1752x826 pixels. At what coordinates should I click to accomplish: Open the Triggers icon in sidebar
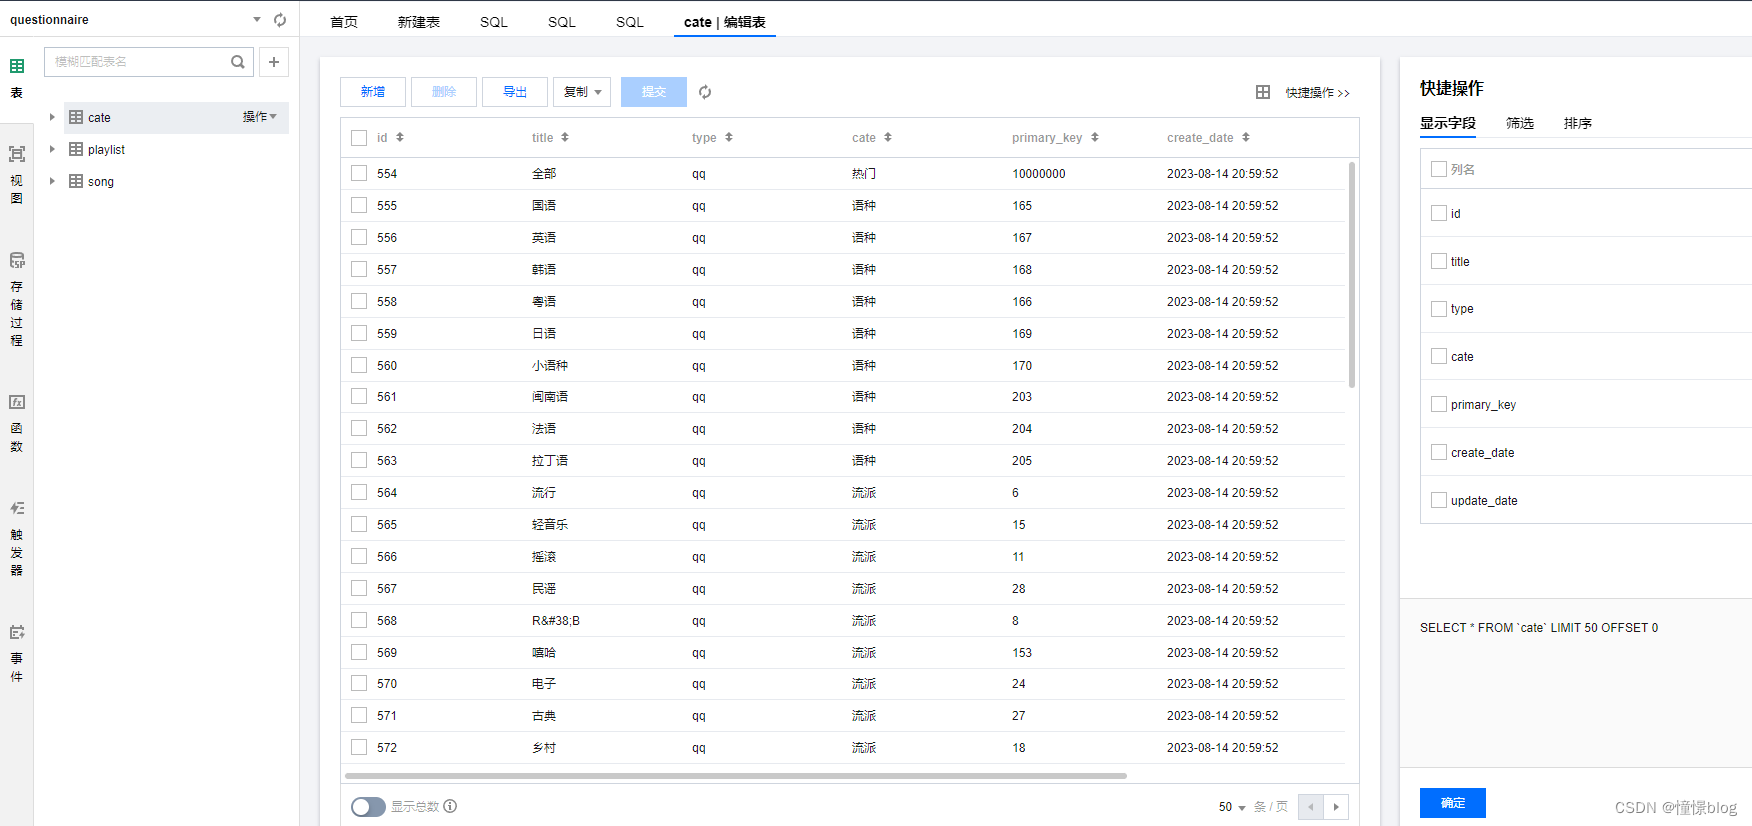(x=17, y=508)
